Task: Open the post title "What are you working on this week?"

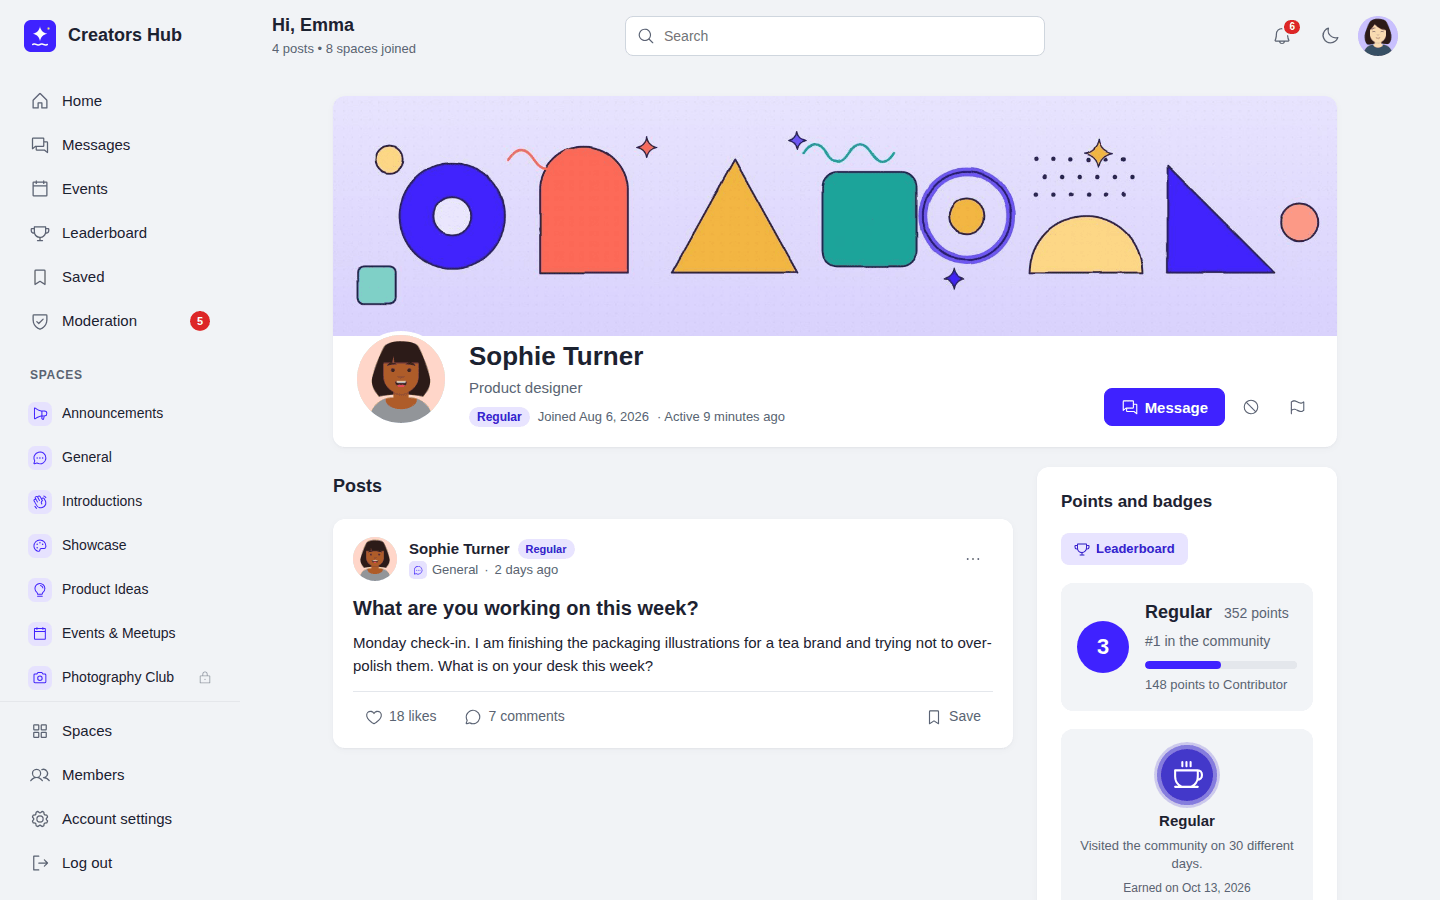Action: pos(526,608)
